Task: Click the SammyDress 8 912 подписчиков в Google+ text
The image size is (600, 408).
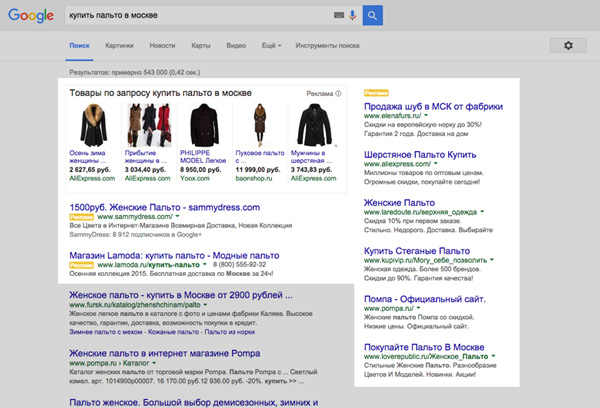Action: click(x=135, y=235)
